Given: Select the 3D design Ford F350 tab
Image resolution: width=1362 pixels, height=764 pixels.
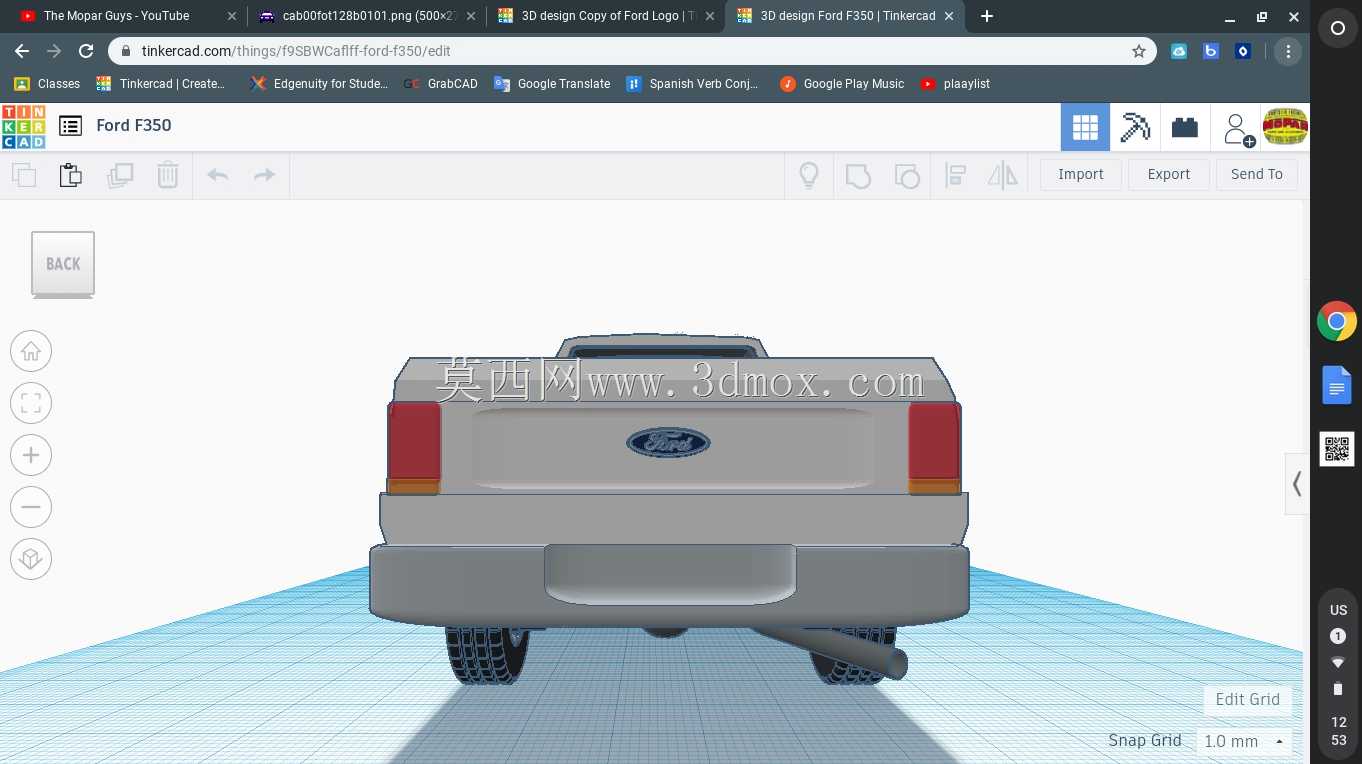Looking at the screenshot, I should coord(843,16).
